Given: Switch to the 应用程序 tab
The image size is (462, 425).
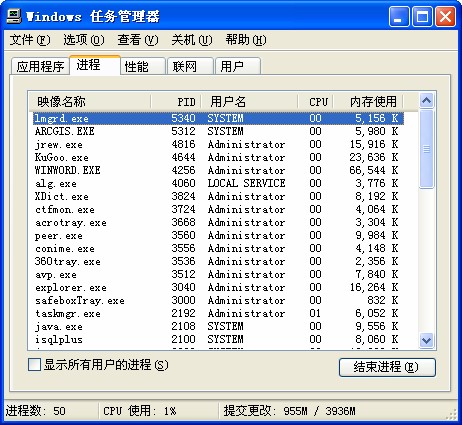Looking at the screenshot, I should point(40,66).
